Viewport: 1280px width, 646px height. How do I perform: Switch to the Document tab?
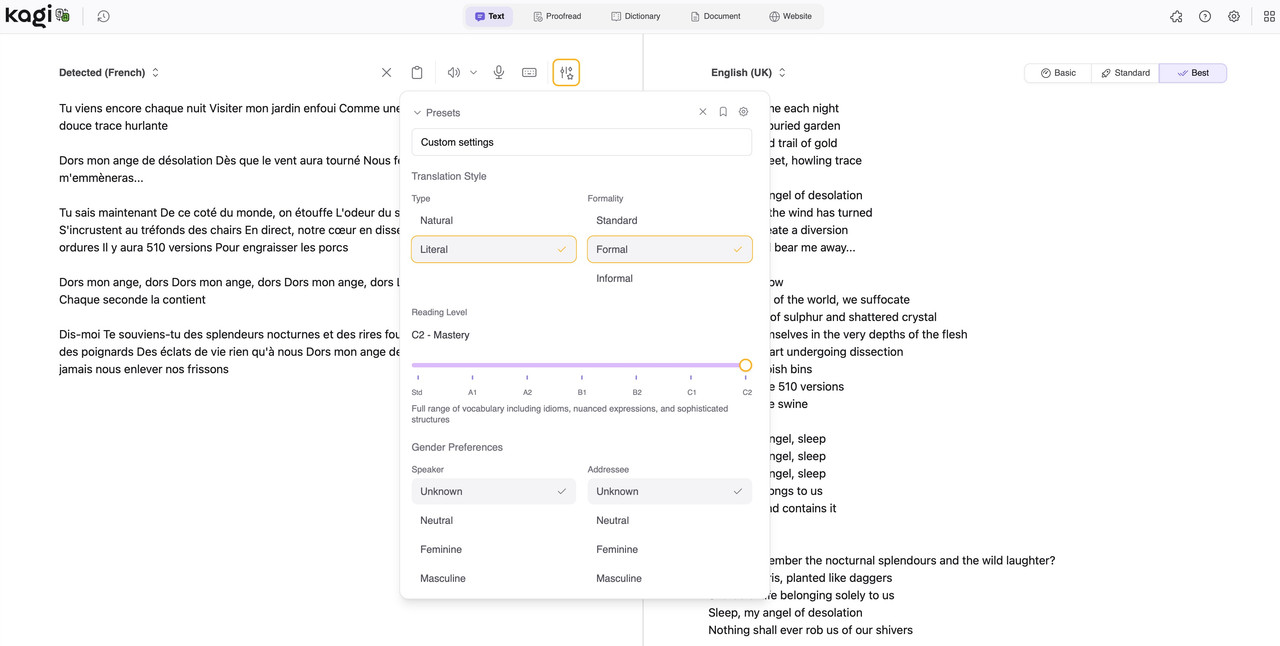(x=716, y=16)
